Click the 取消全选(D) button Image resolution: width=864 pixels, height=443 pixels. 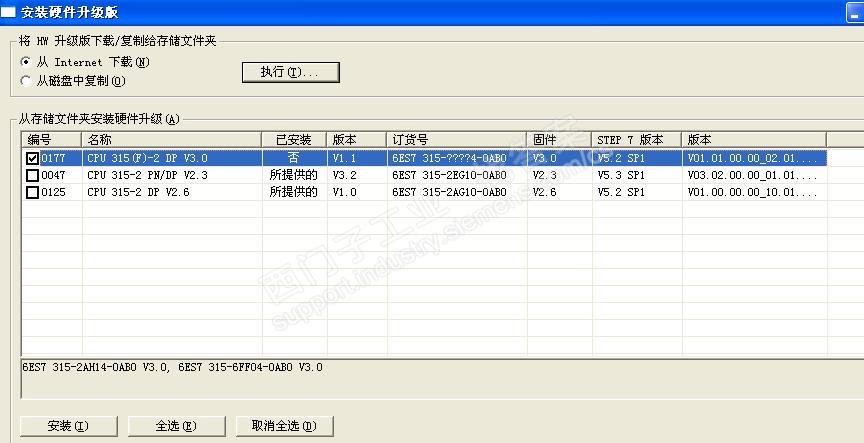(x=284, y=426)
